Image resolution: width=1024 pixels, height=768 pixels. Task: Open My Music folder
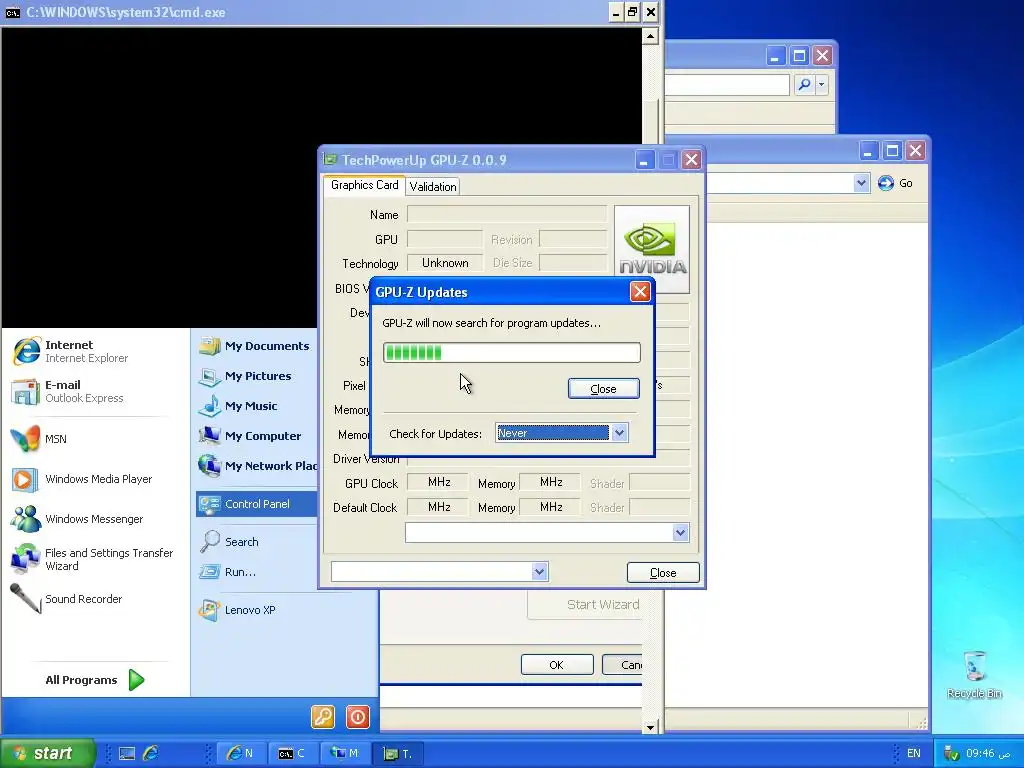[x=238, y=406]
